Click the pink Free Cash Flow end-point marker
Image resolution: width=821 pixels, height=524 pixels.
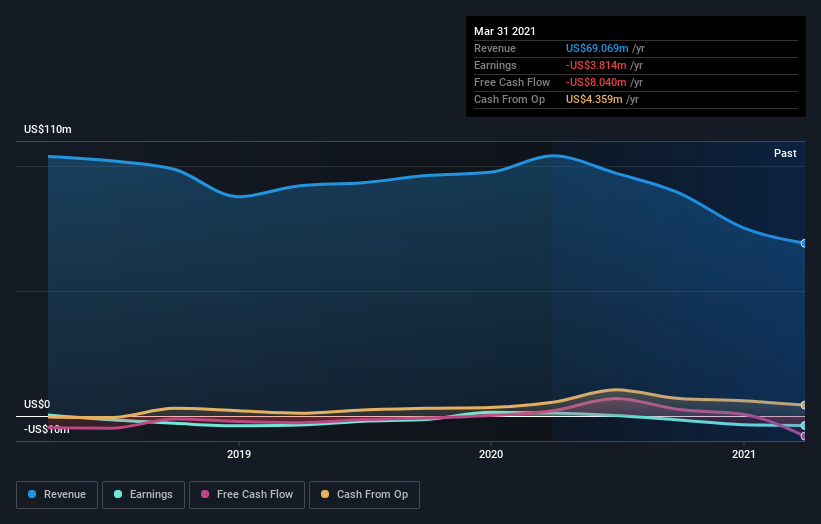[804, 436]
